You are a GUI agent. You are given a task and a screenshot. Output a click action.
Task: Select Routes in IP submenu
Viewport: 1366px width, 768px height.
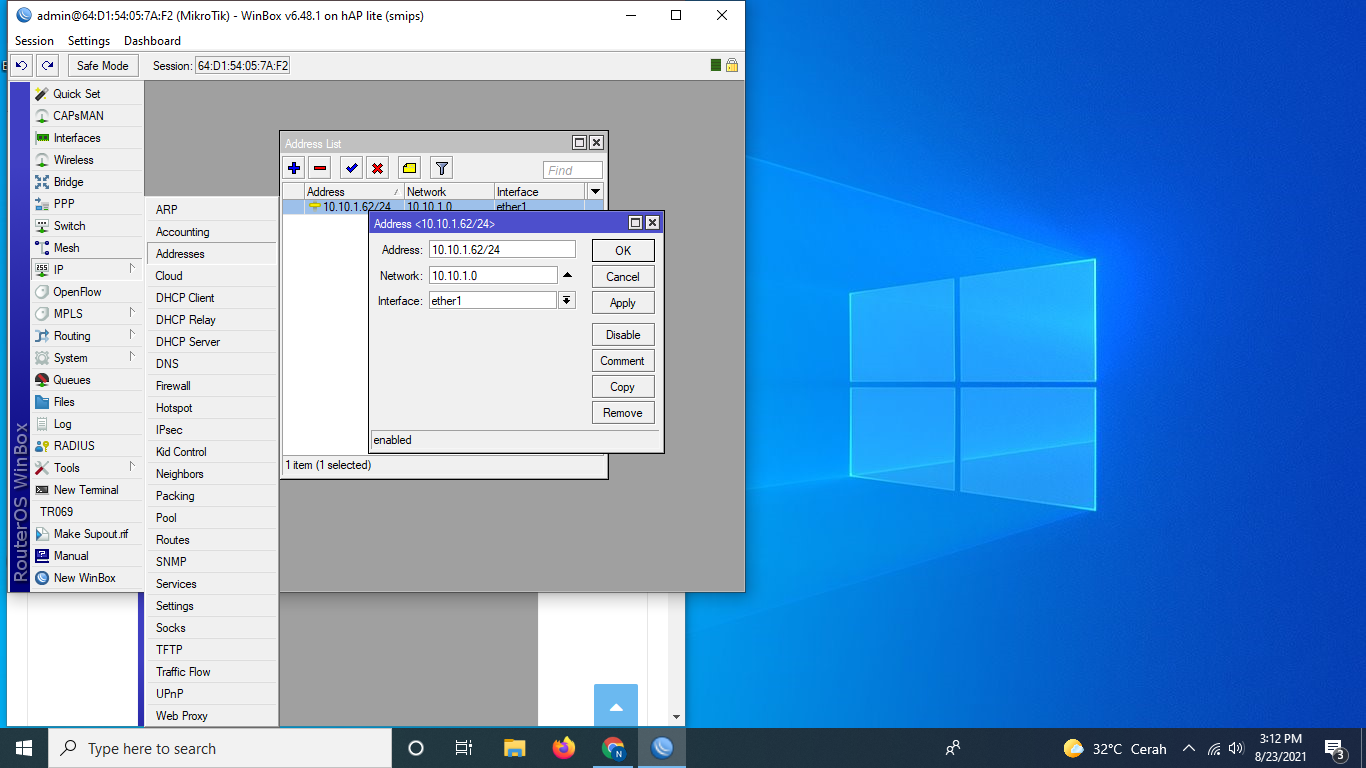point(212,539)
